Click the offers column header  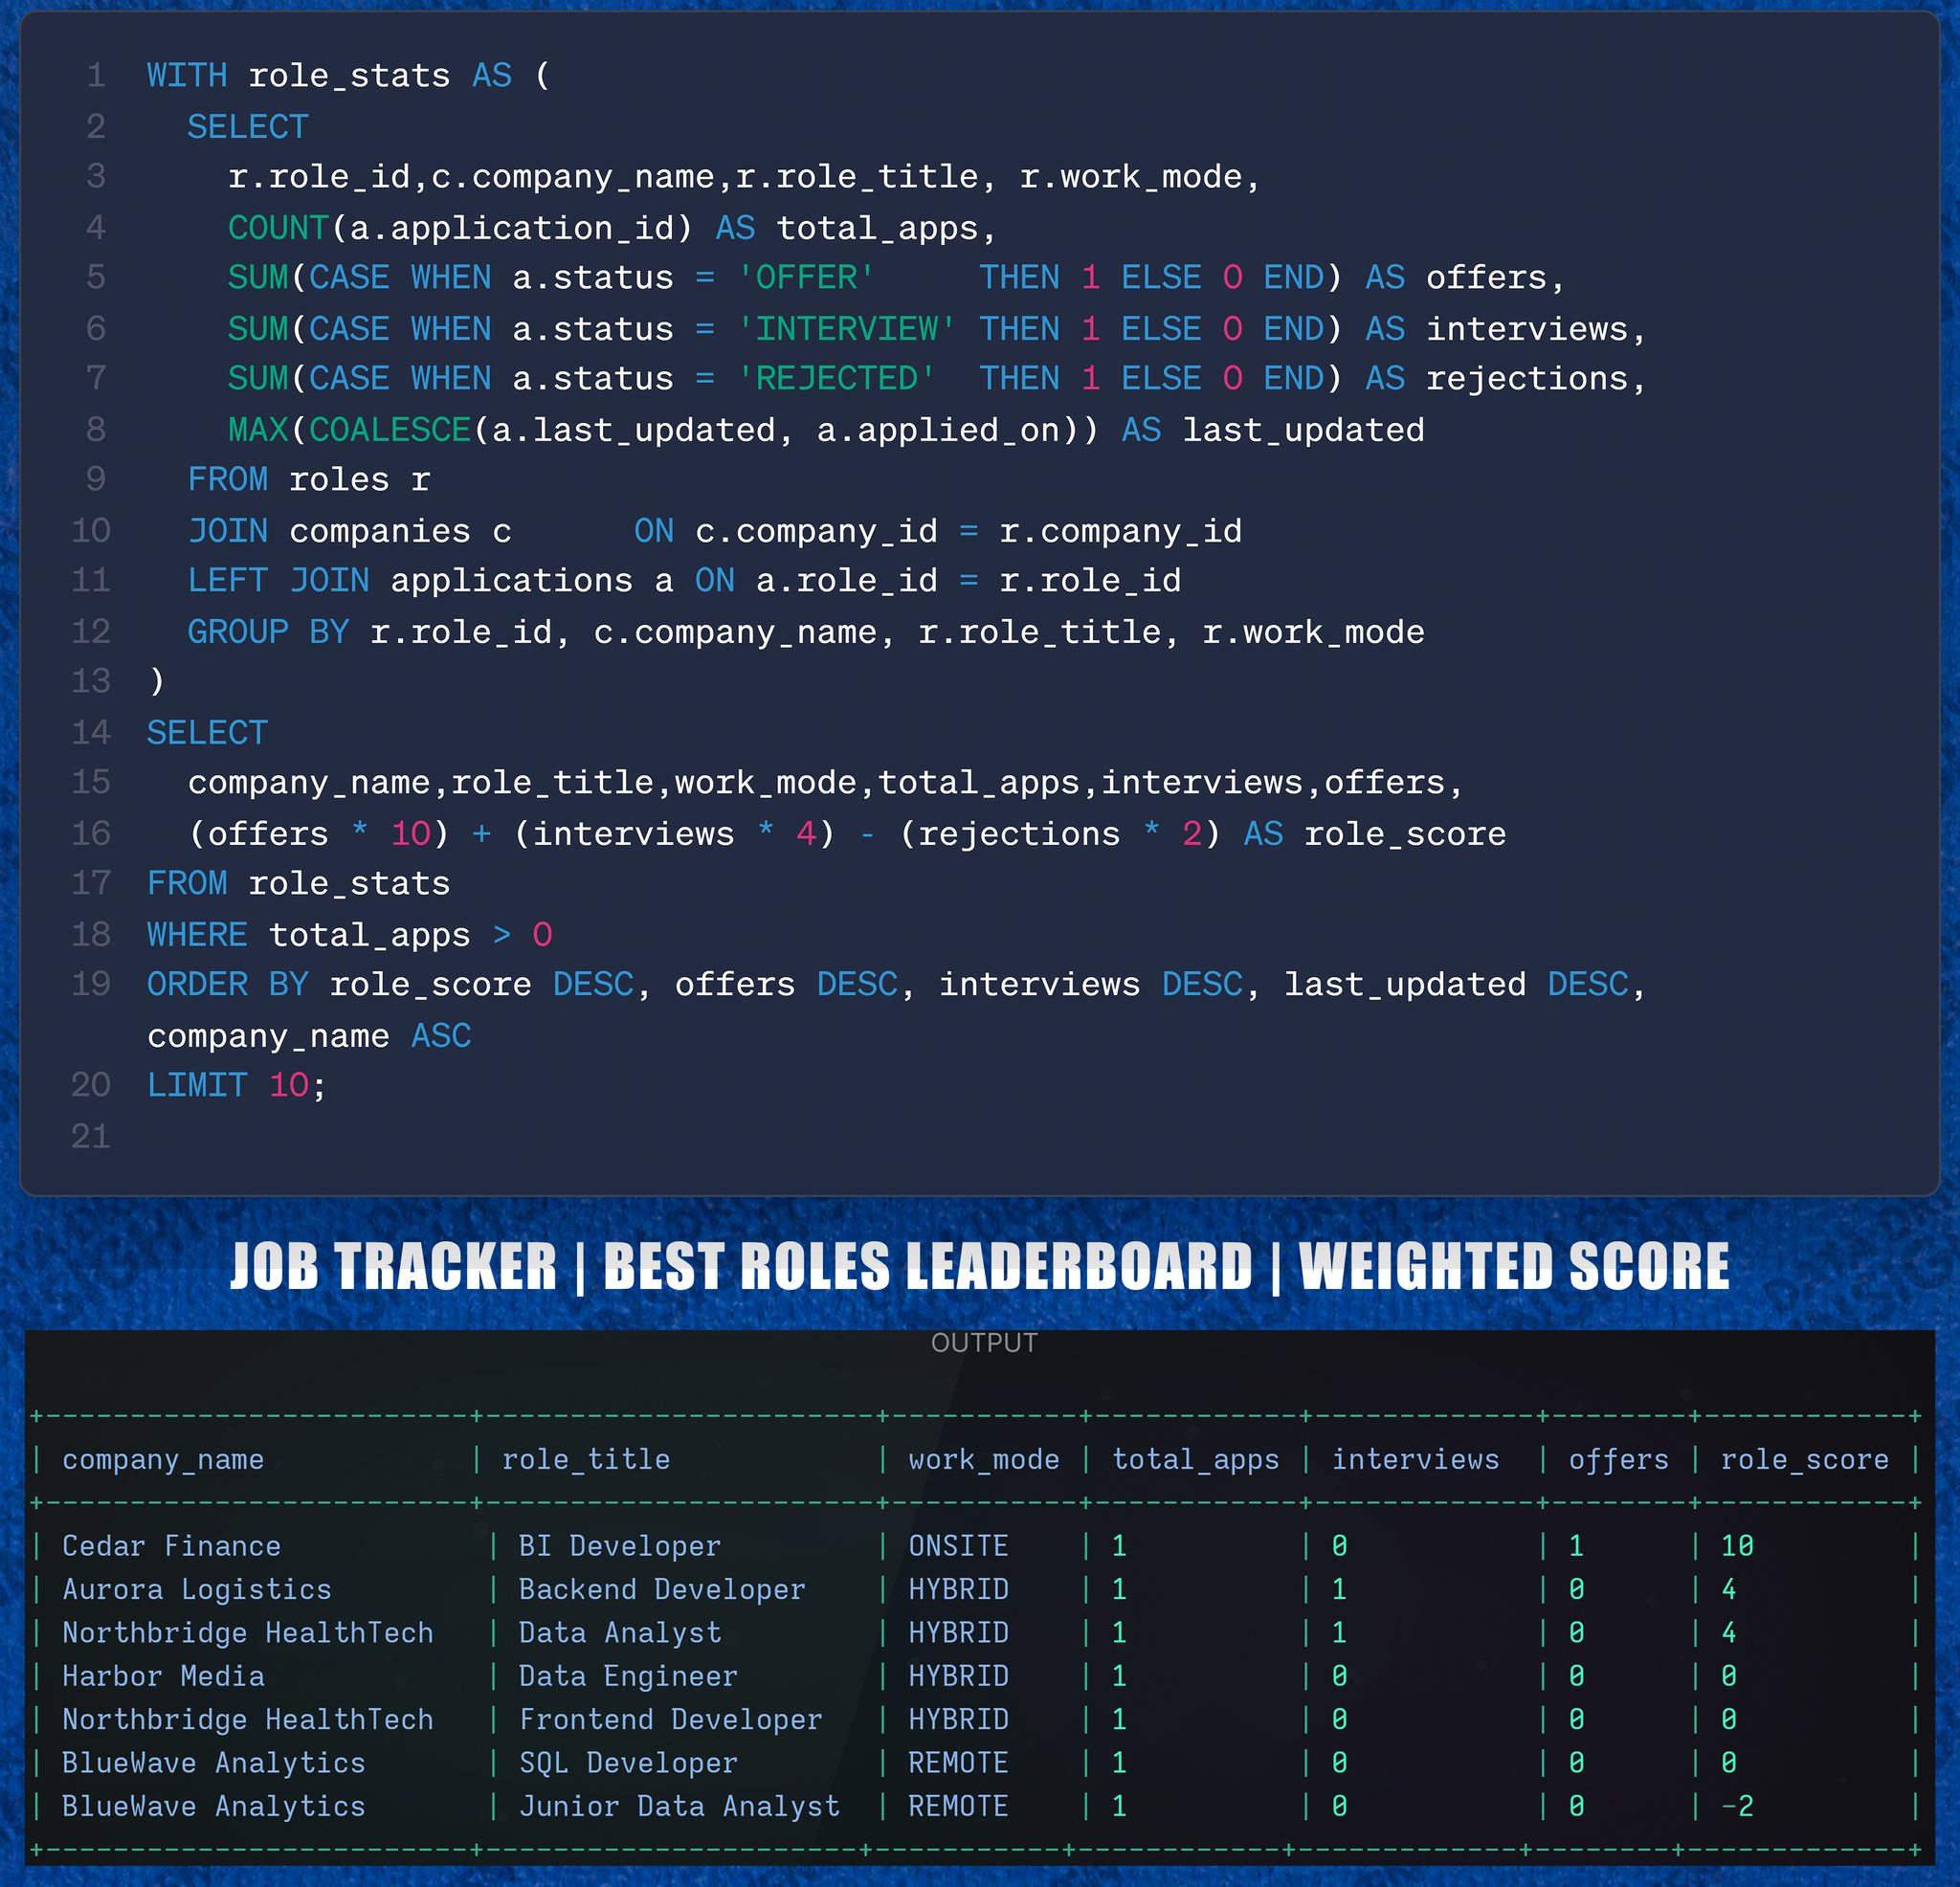pyautogui.click(x=1619, y=1460)
